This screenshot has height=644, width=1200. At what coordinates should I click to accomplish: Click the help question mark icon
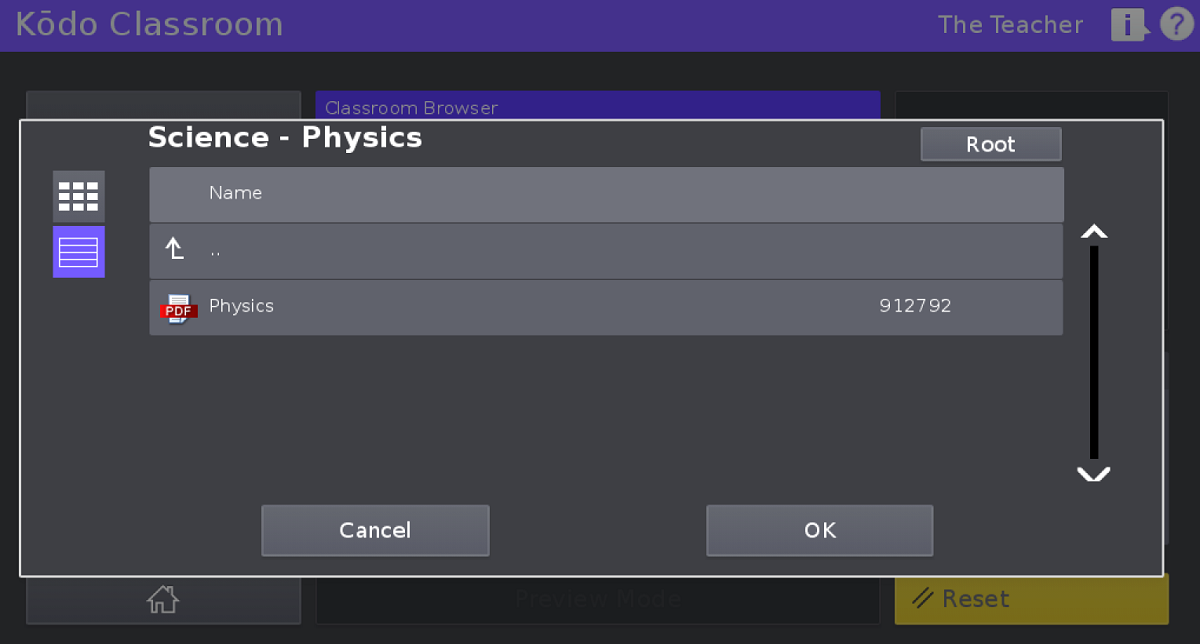pyautogui.click(x=1174, y=24)
